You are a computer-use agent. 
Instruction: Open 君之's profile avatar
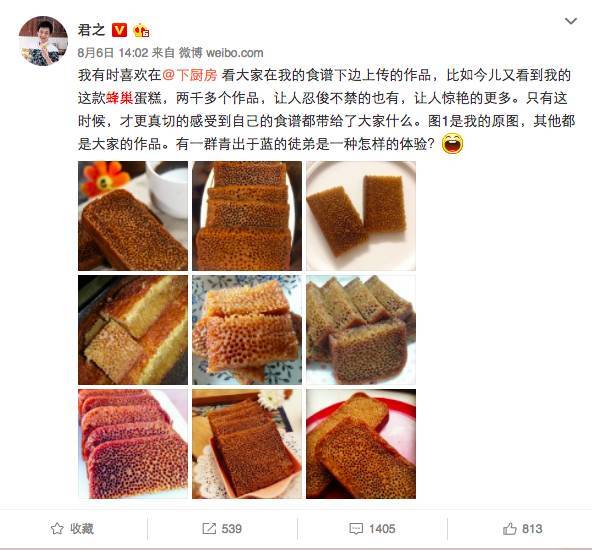click(43, 41)
